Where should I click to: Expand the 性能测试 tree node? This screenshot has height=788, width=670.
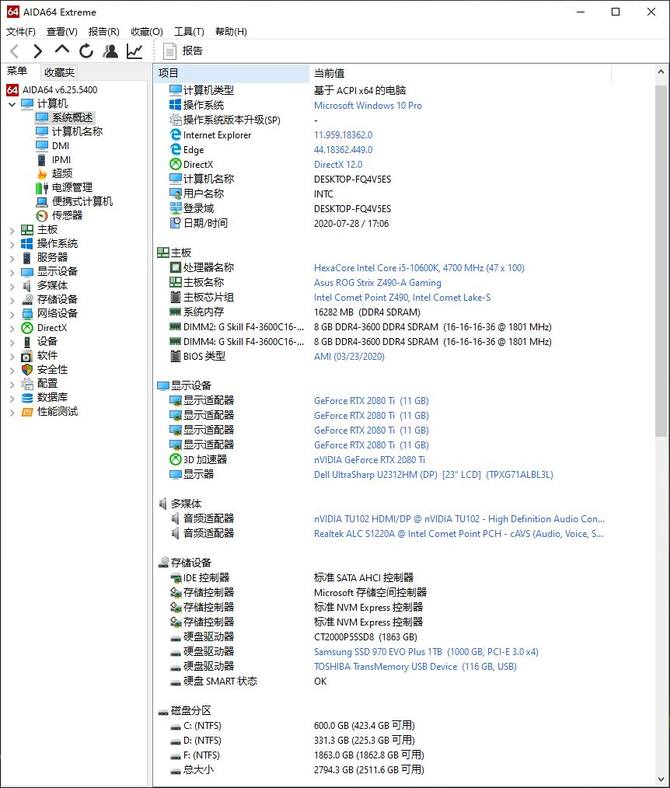[12, 412]
